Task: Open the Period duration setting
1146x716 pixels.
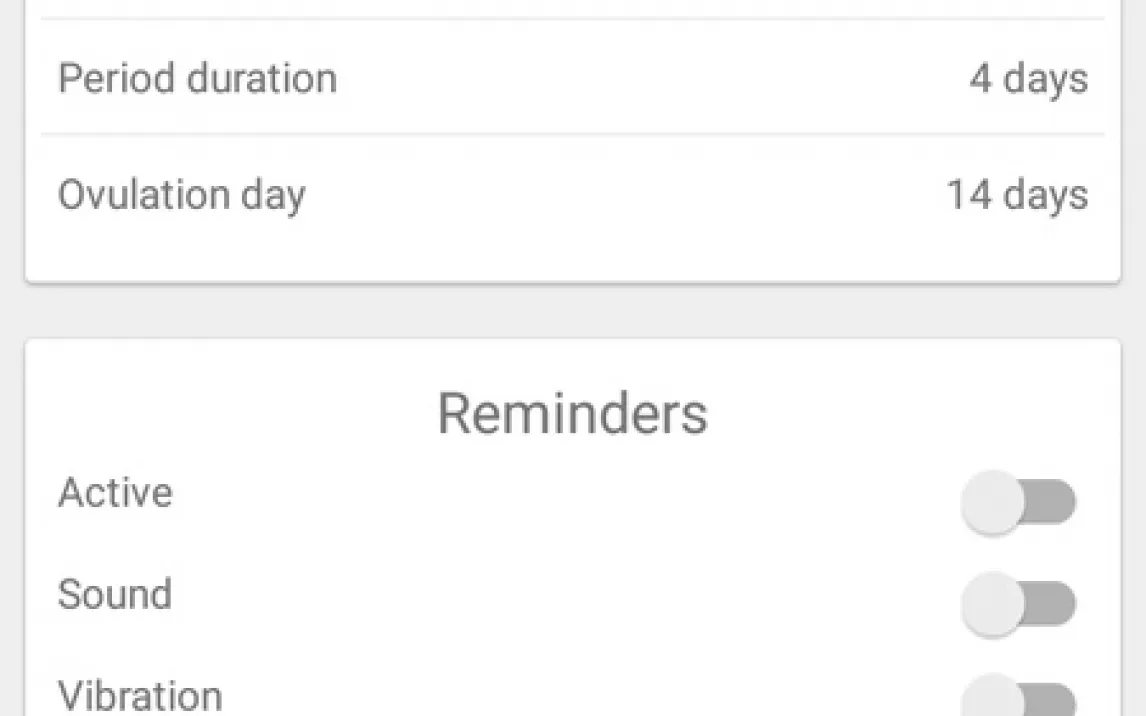Action: click(x=198, y=78)
